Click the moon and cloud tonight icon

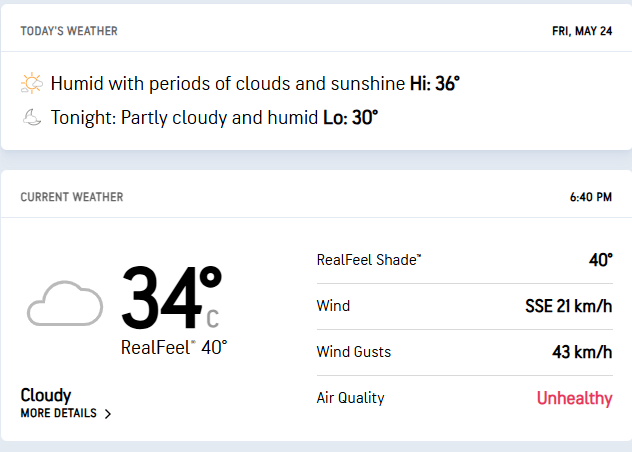pyautogui.click(x=32, y=118)
